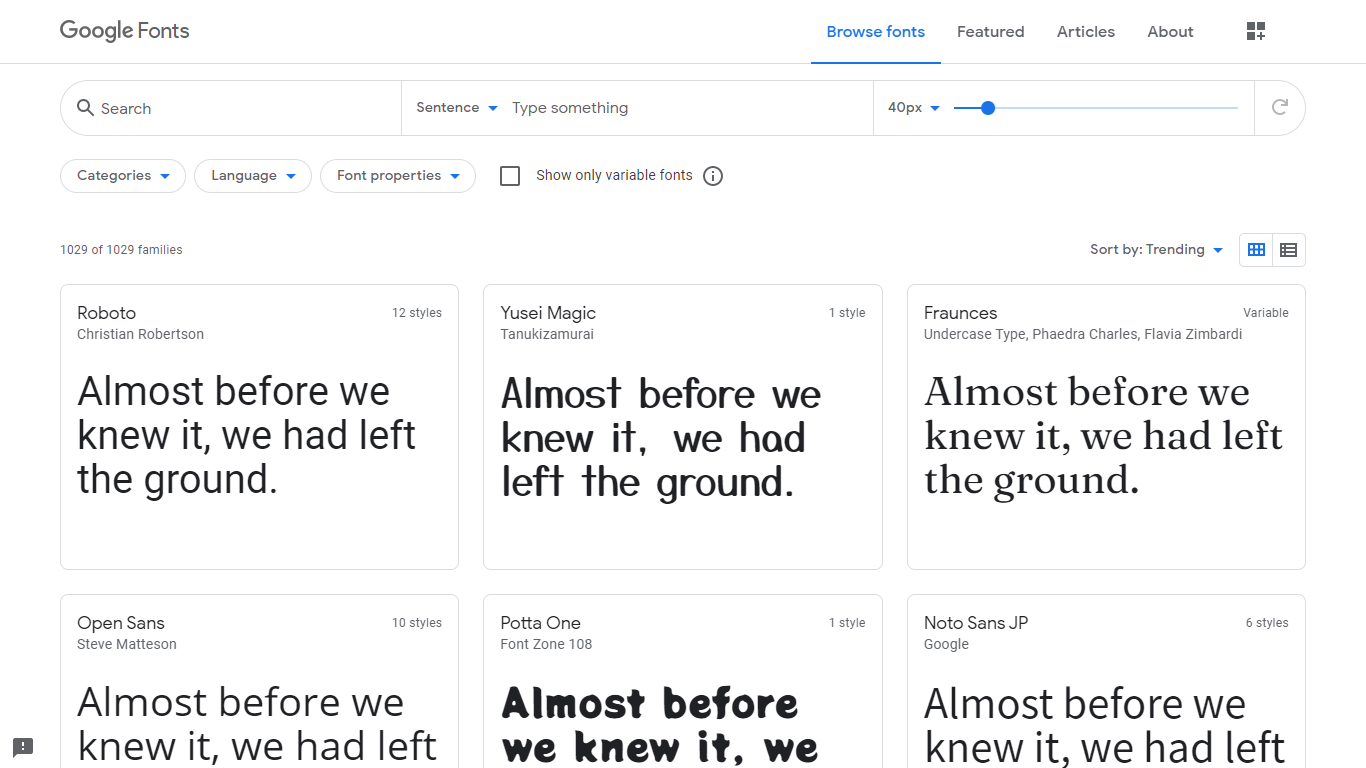Click author name Tanukizamurai
This screenshot has width=1366, height=768.
point(547,334)
